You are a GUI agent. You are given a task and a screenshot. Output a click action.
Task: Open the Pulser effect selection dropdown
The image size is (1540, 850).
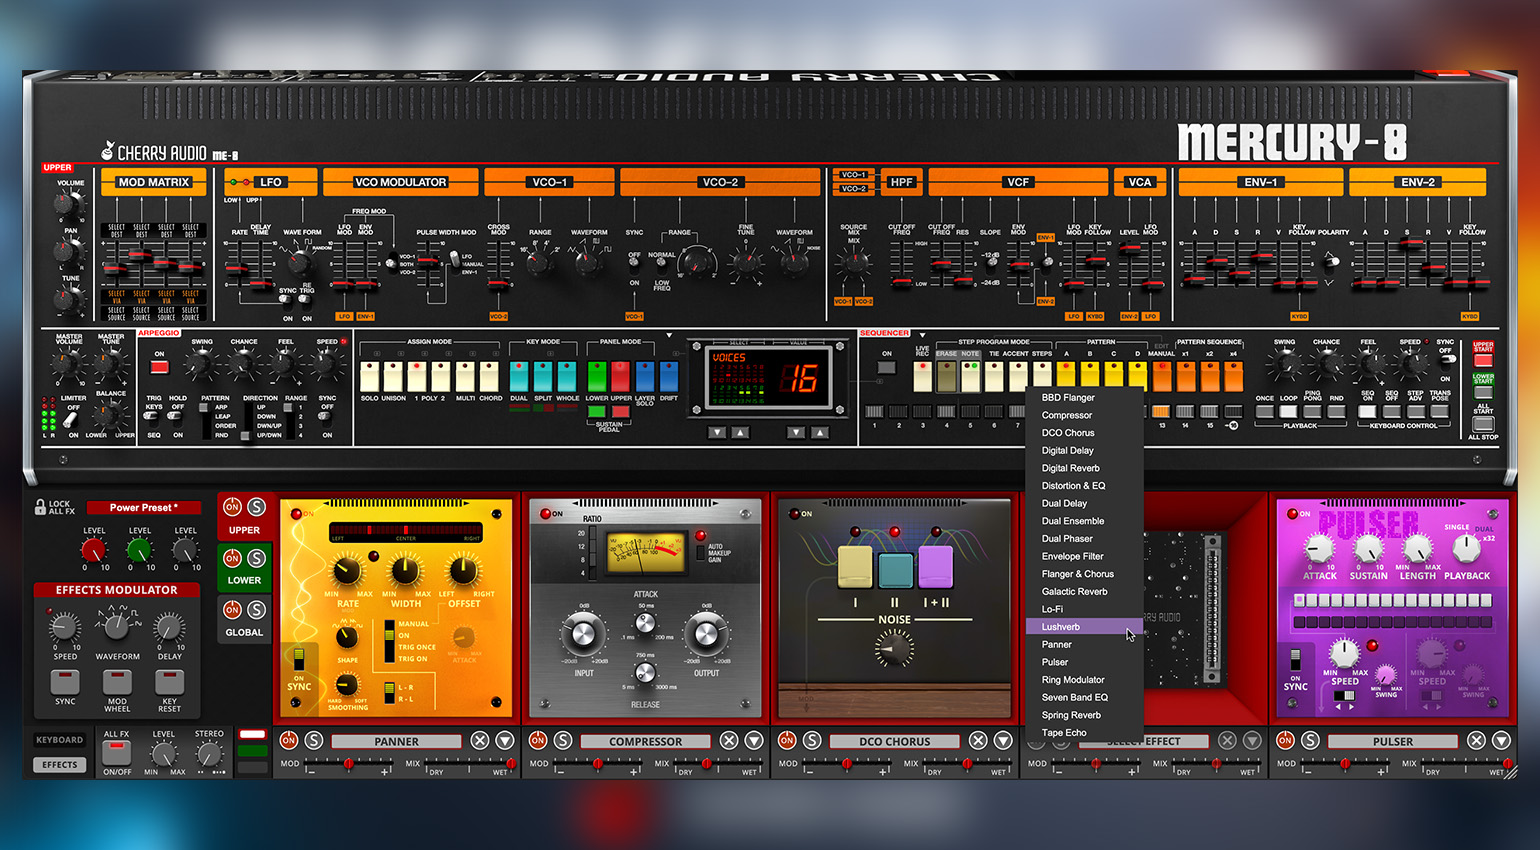tap(1501, 741)
